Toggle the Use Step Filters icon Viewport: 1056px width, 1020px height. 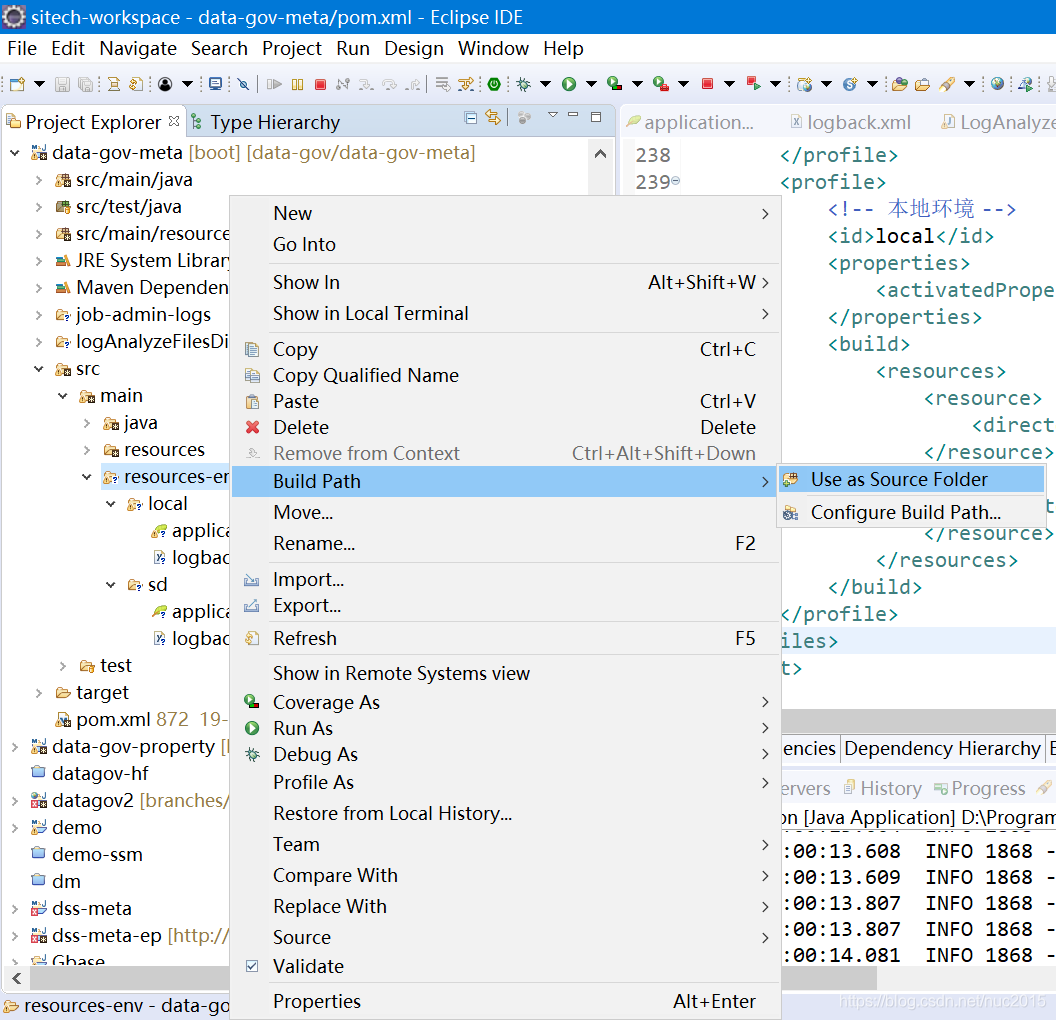(x=465, y=84)
